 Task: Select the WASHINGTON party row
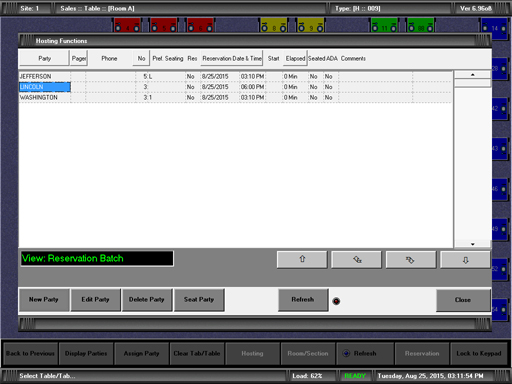click(235, 97)
